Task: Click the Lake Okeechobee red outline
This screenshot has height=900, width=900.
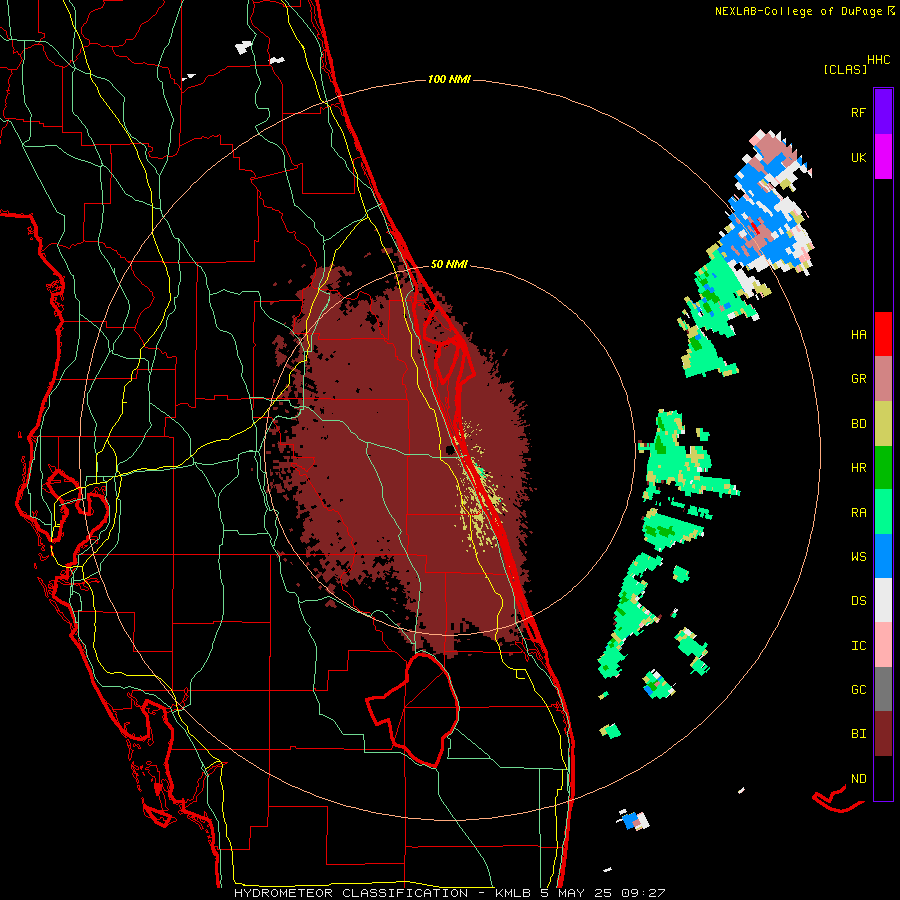Action: [413, 710]
